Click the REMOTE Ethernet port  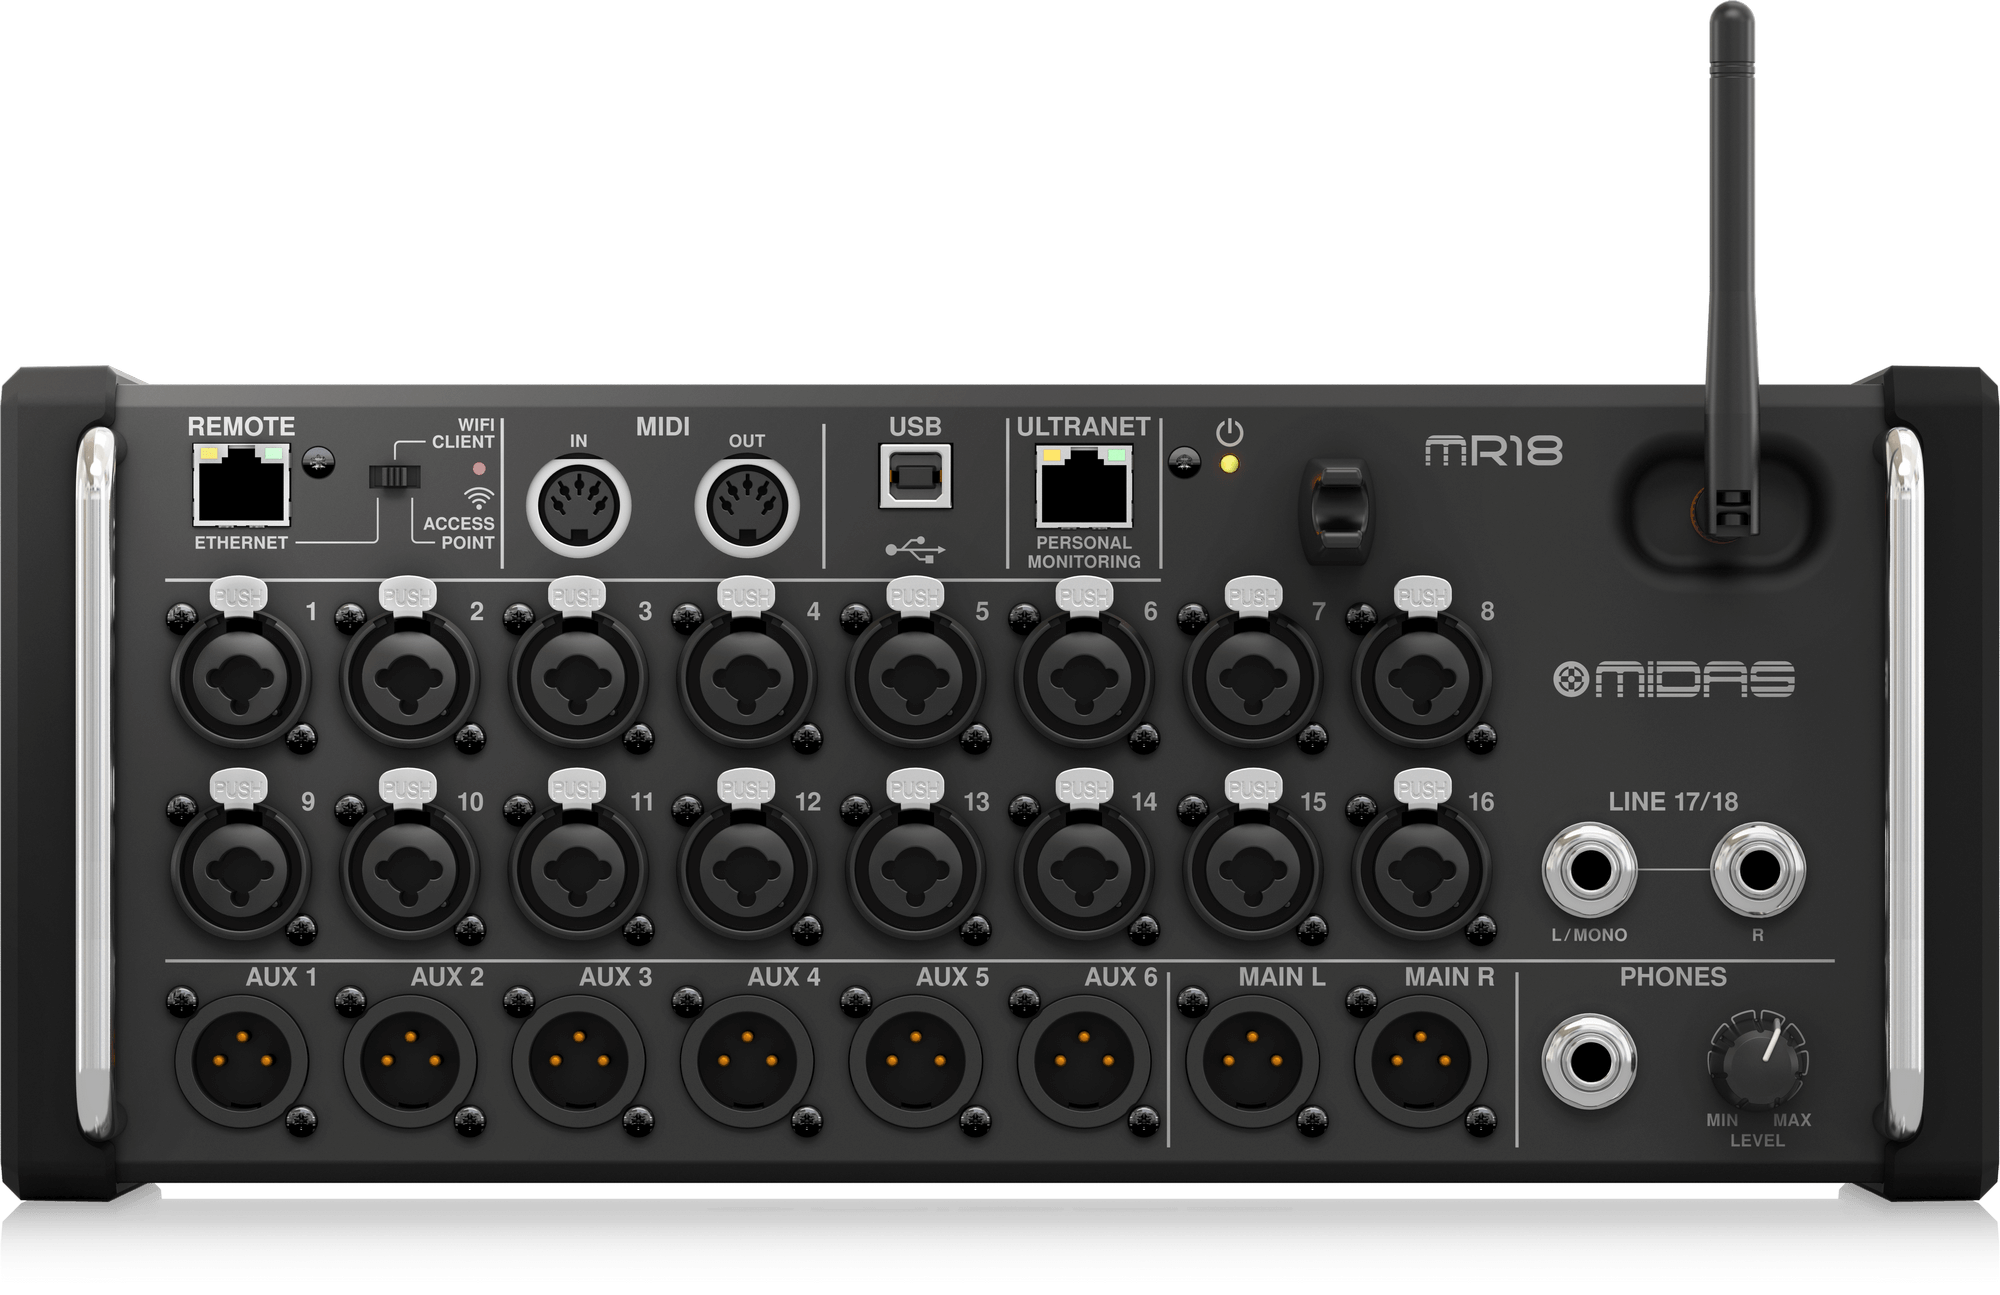(241, 485)
